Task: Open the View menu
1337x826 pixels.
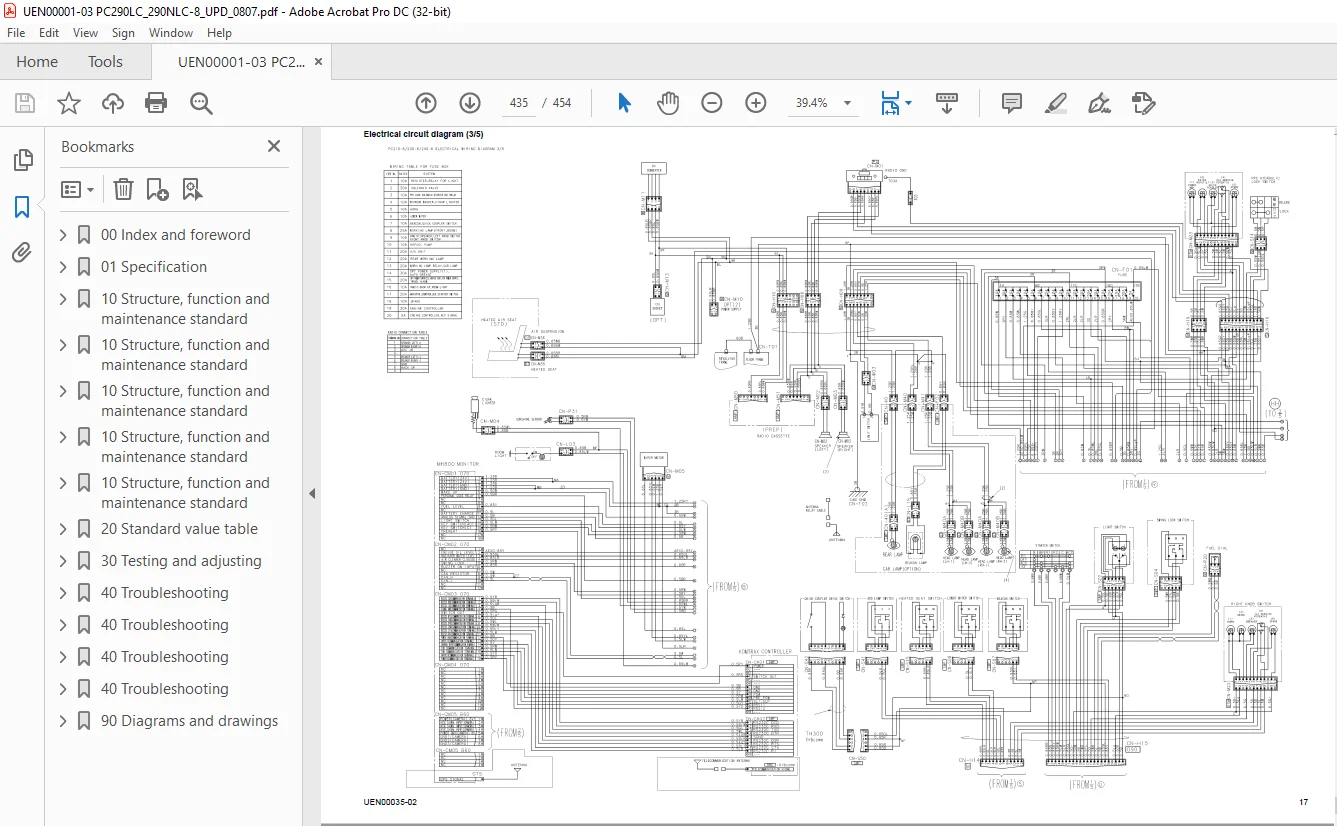Action: click(x=85, y=32)
